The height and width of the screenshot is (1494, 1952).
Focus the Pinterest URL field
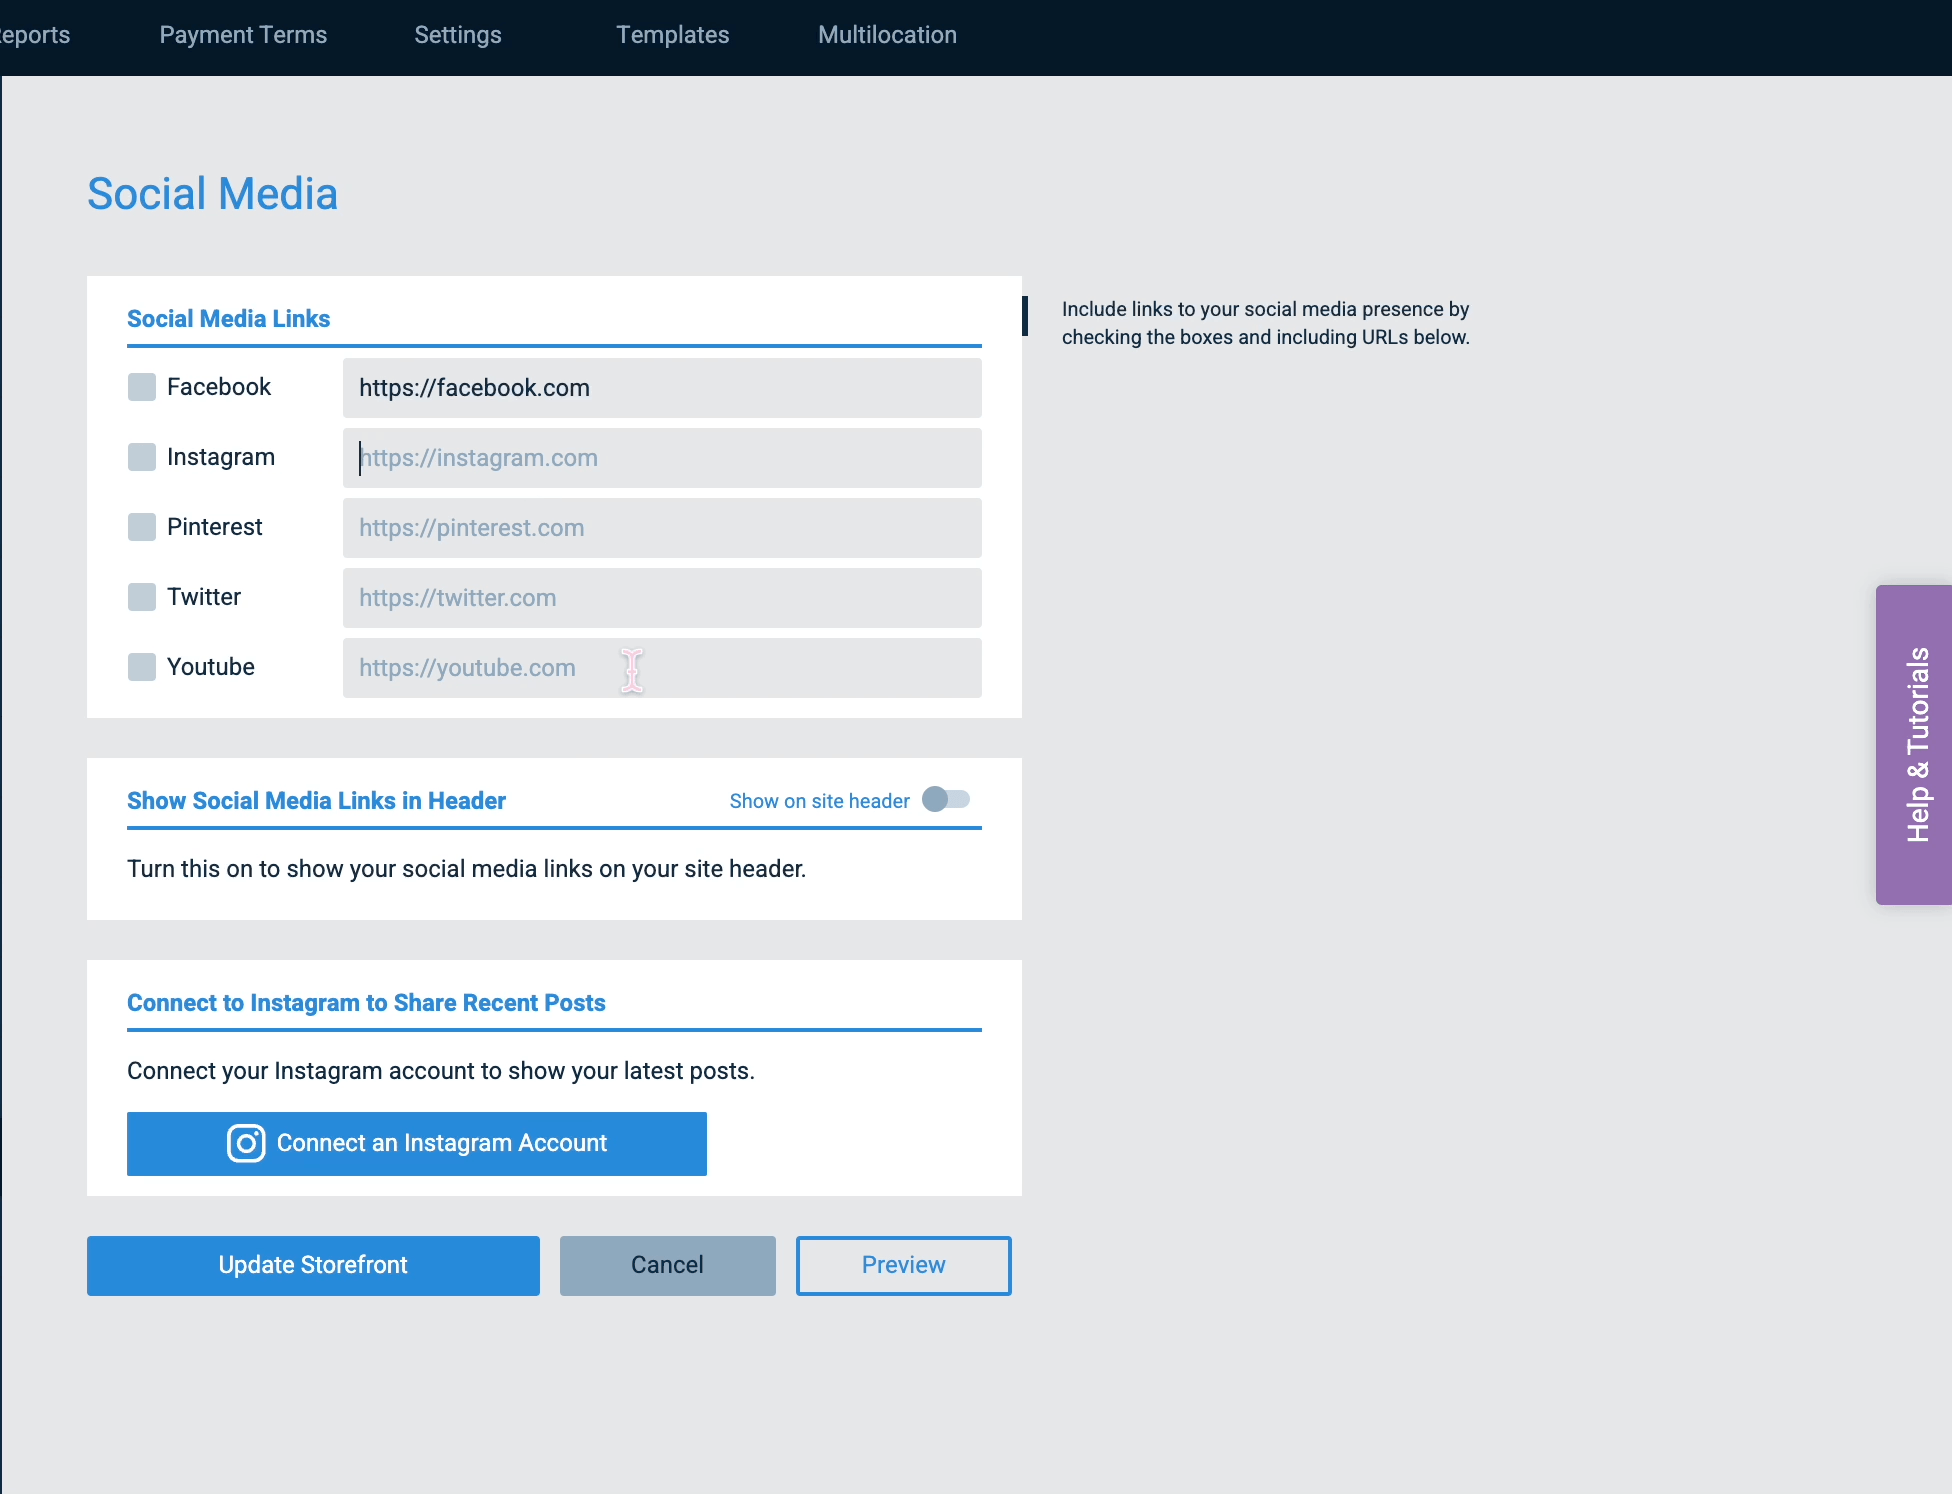(x=662, y=528)
